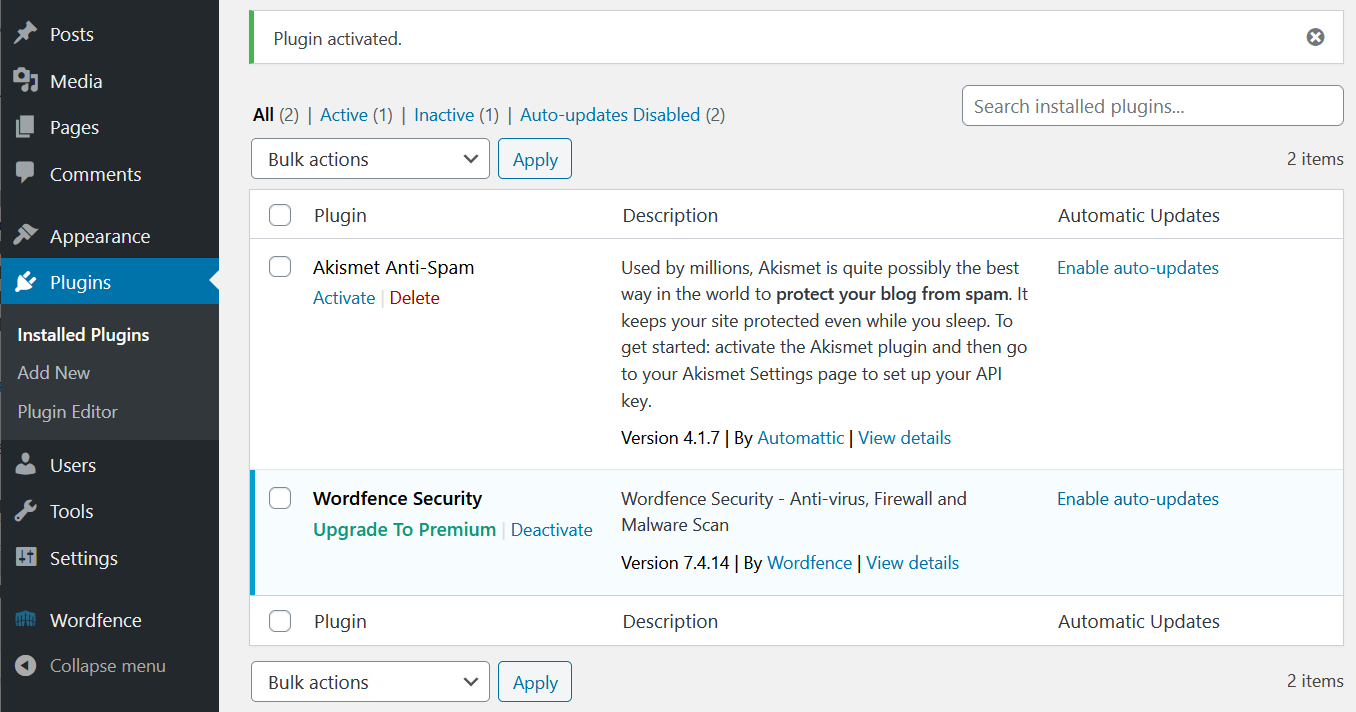Click the Media icon in sidebar

(26, 81)
